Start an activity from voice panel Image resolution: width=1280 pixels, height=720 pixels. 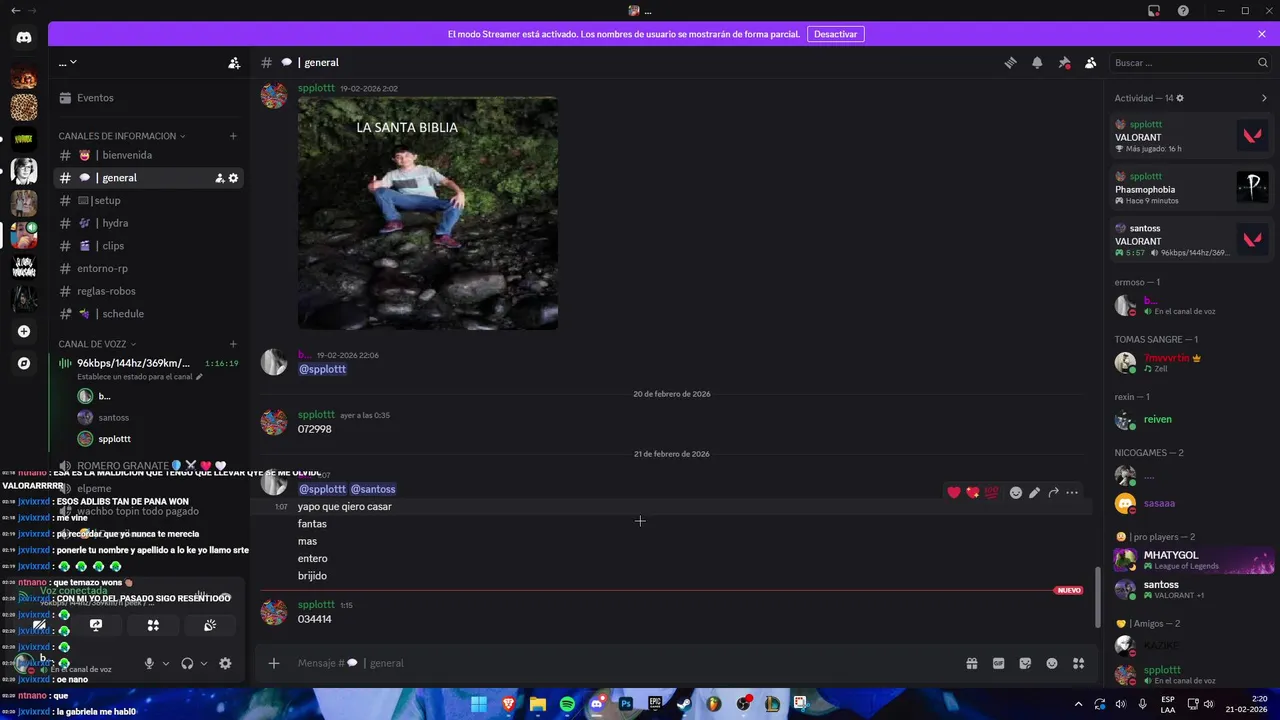(x=153, y=625)
